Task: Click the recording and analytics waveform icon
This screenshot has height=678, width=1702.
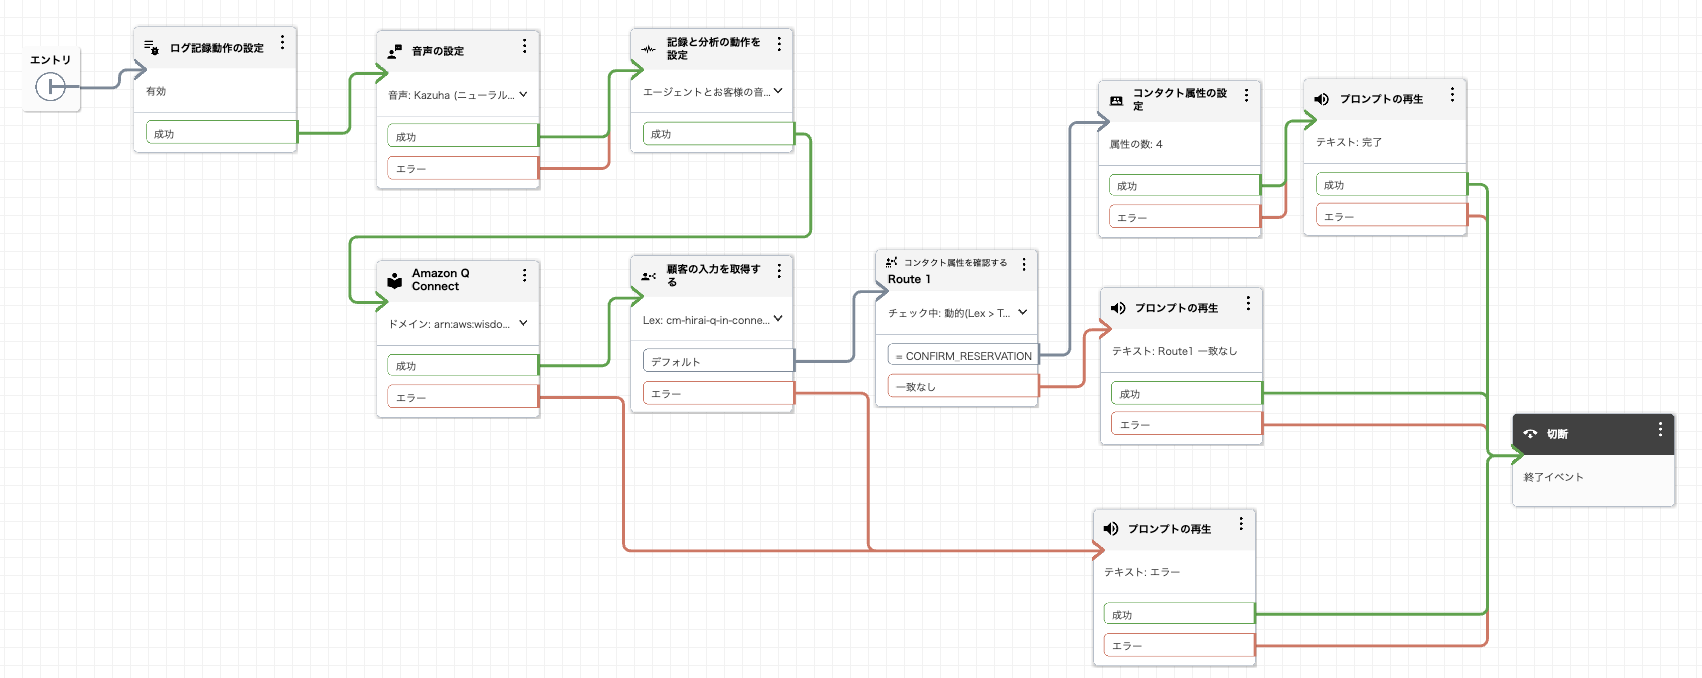Action: (648, 49)
